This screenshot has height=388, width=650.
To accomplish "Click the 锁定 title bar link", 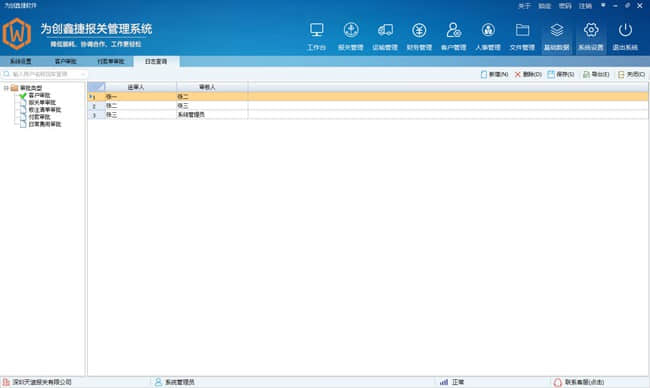I will [x=544, y=6].
